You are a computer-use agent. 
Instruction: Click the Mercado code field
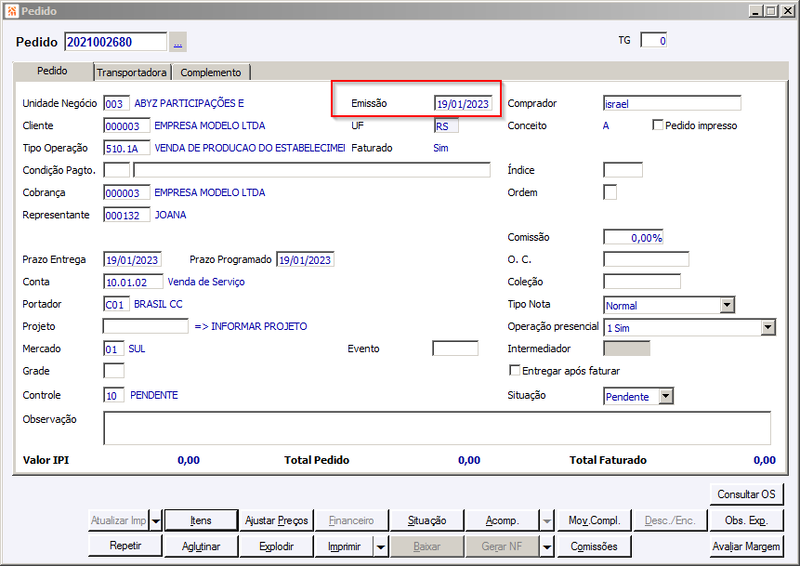point(113,349)
